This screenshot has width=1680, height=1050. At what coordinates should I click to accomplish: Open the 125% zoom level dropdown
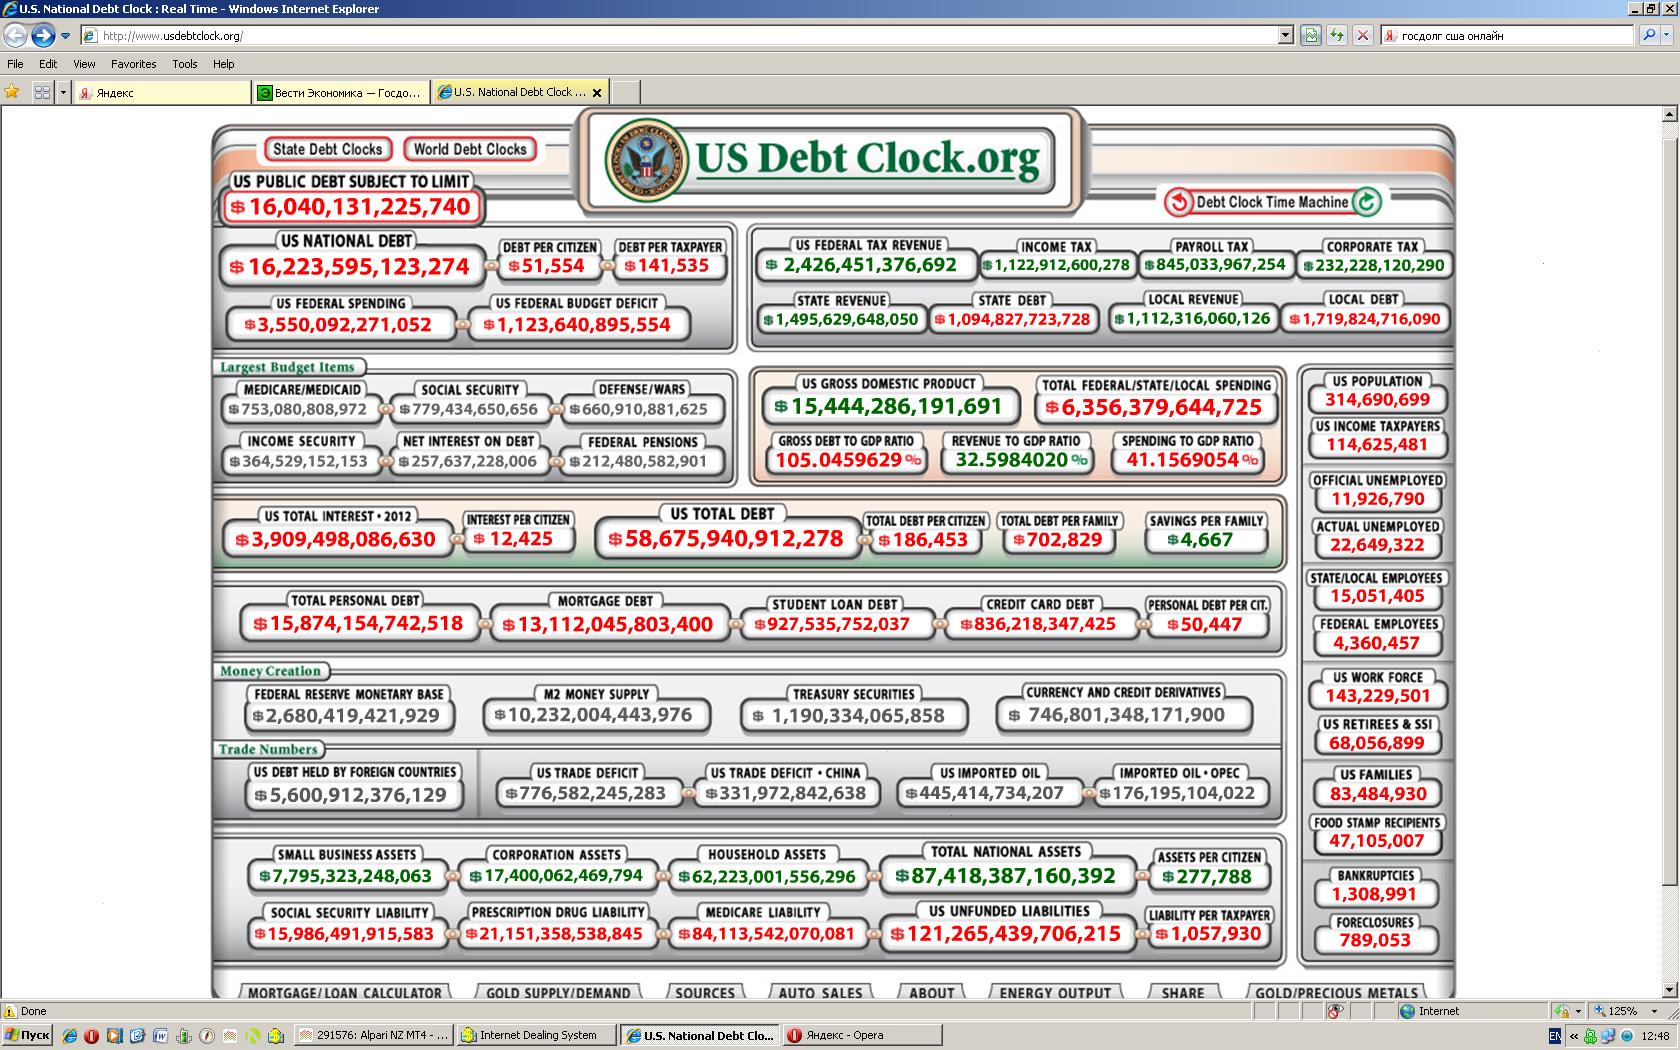coord(1654,1011)
